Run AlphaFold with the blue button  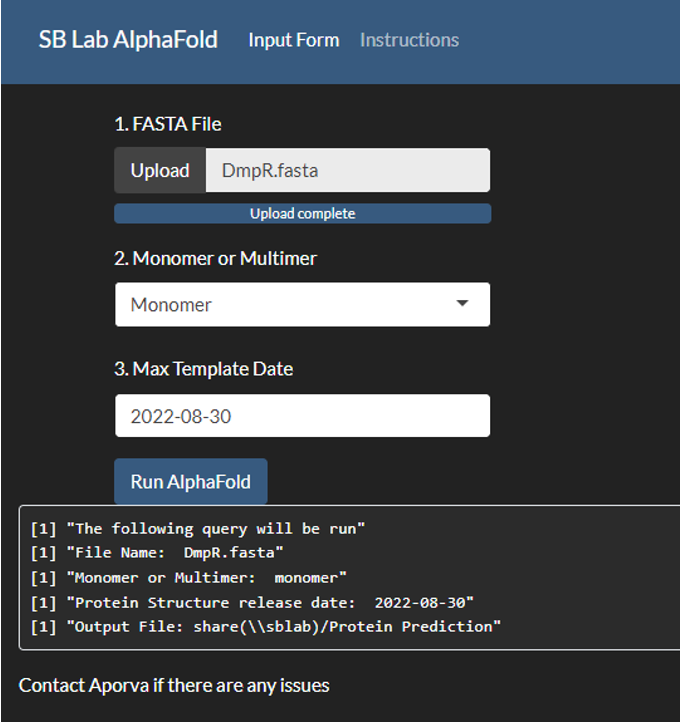point(190,482)
